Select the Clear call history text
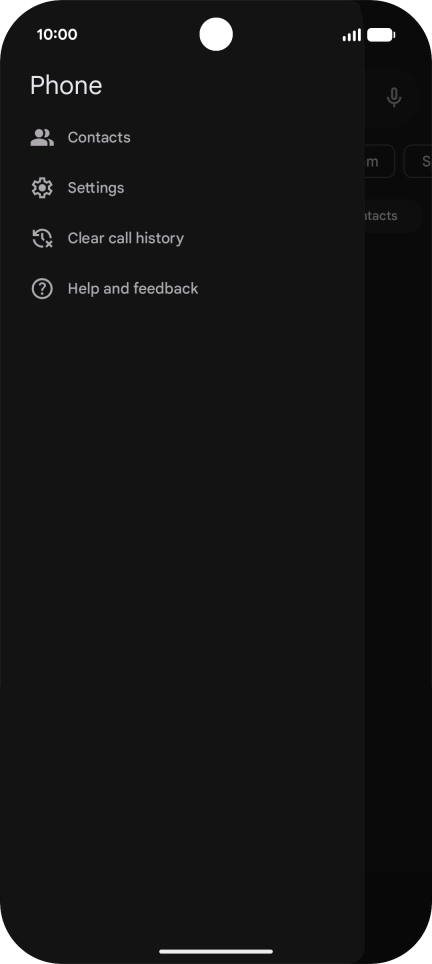 click(x=125, y=238)
